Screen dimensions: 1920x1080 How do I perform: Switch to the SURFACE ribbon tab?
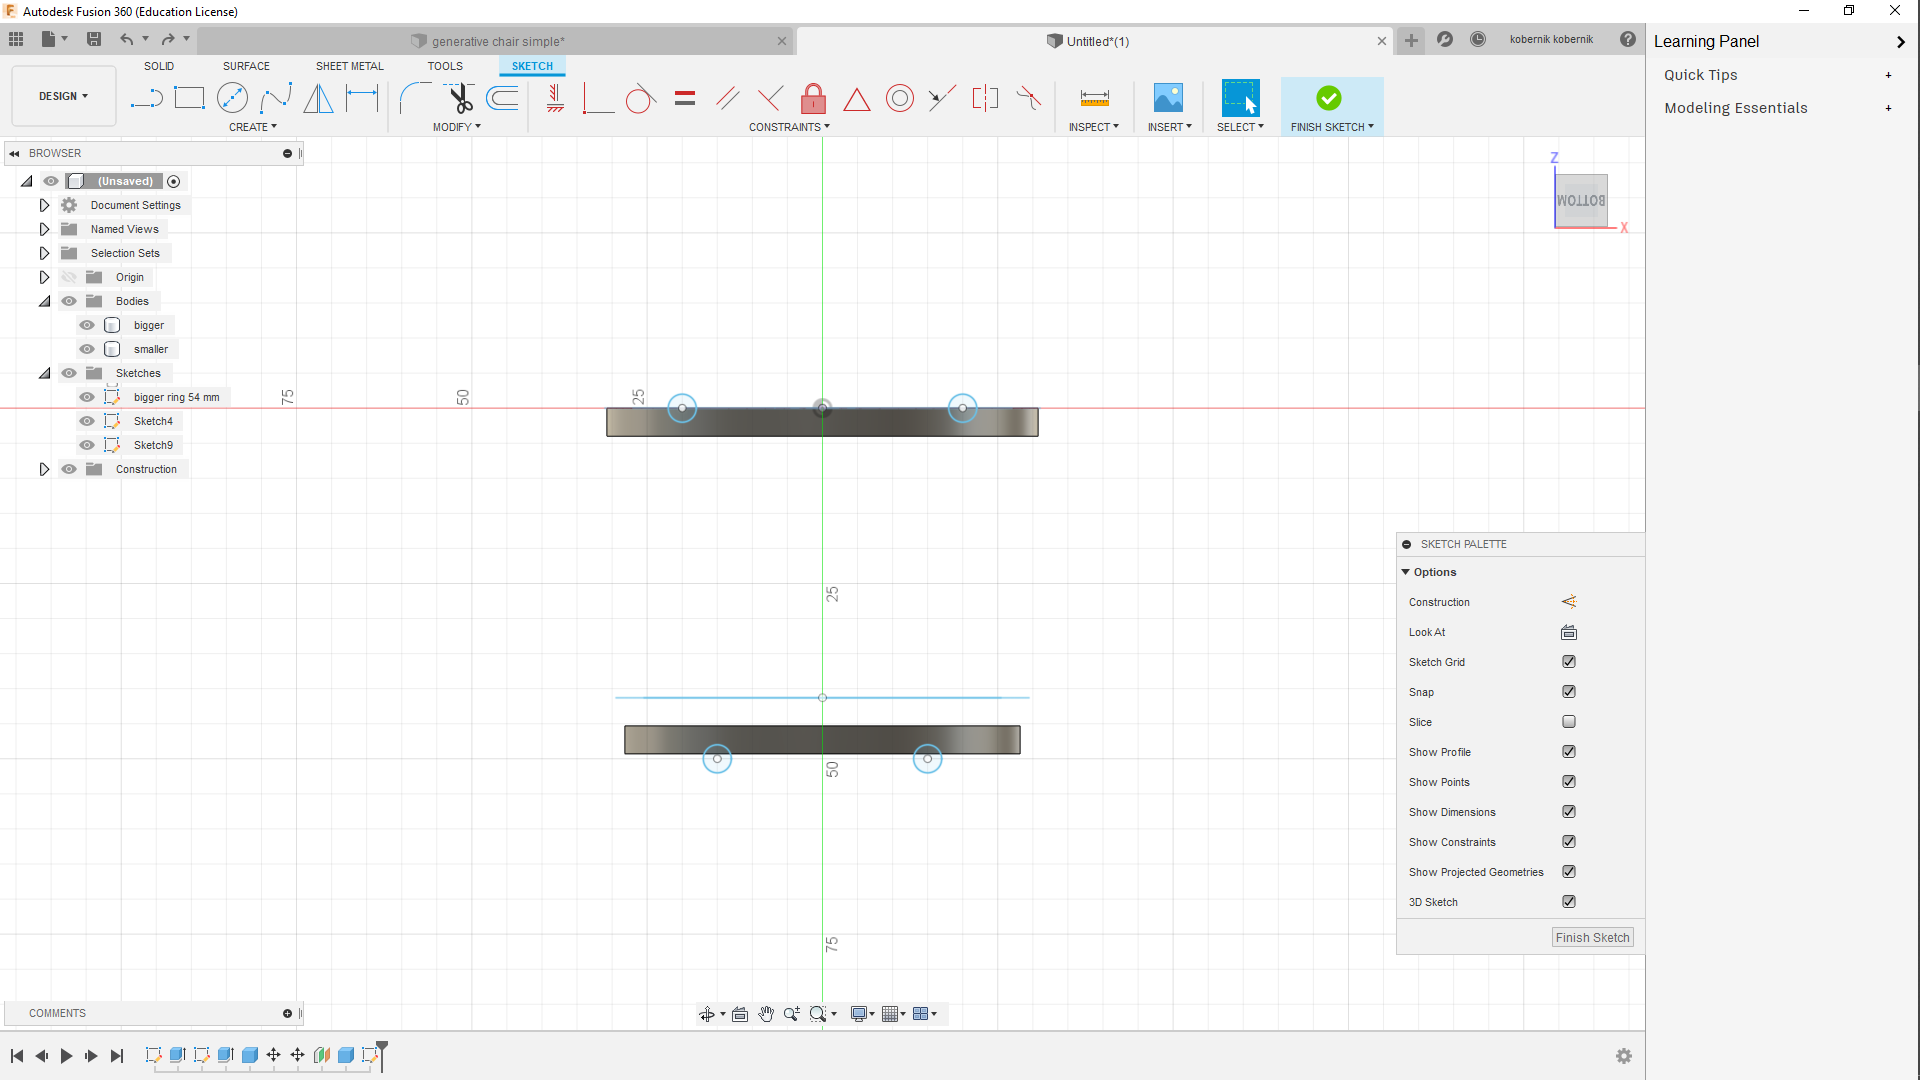tap(246, 66)
